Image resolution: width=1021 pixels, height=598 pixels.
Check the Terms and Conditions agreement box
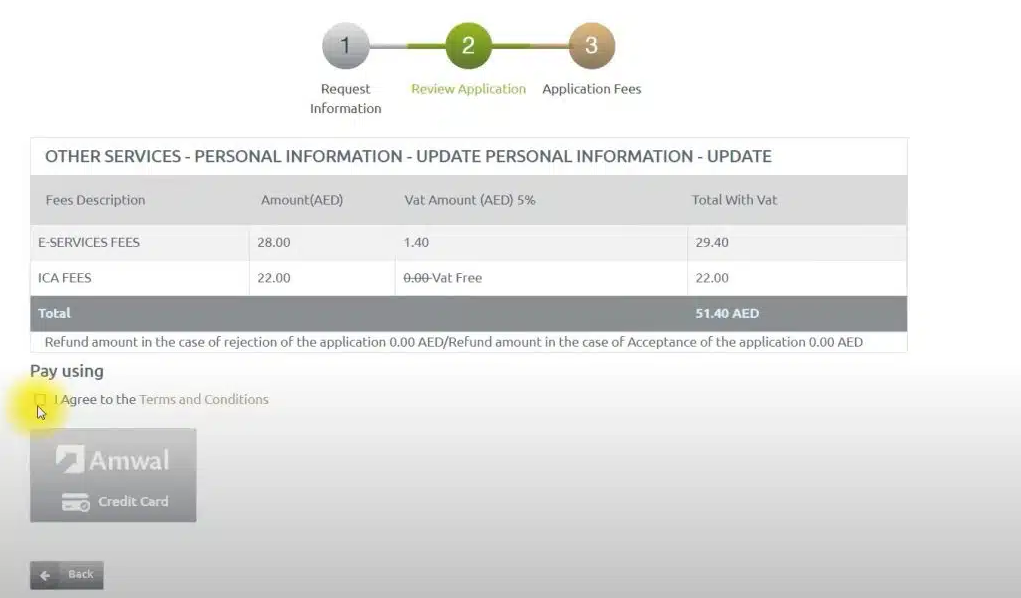40,399
